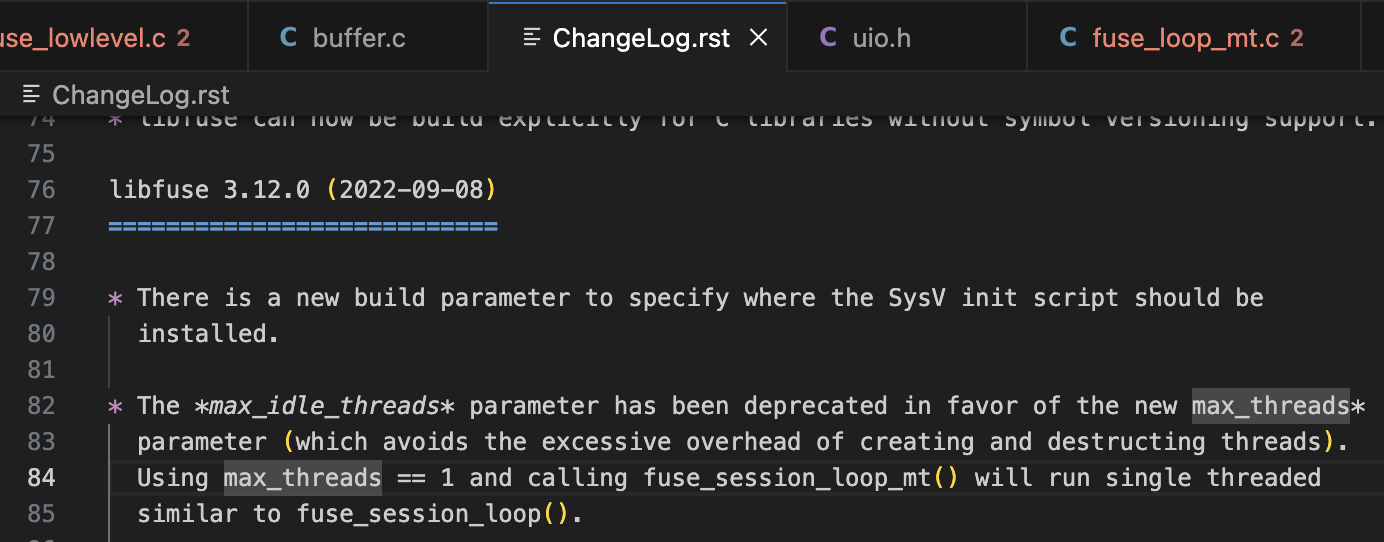Click ChangeLog.rst text in the breadcrumb bar
The height and width of the screenshot is (542, 1384).
click(141, 95)
